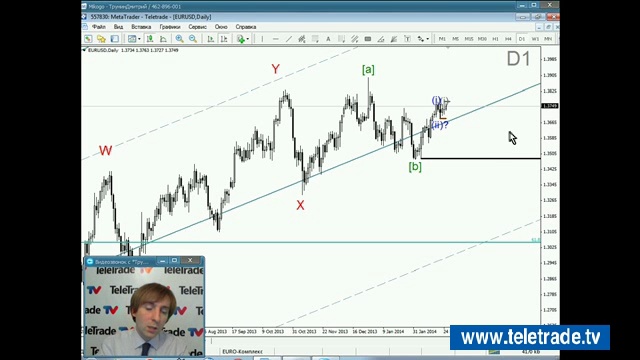This screenshot has height=360, width=640.
Task: Open the Вид menu
Action: (x=118, y=27)
